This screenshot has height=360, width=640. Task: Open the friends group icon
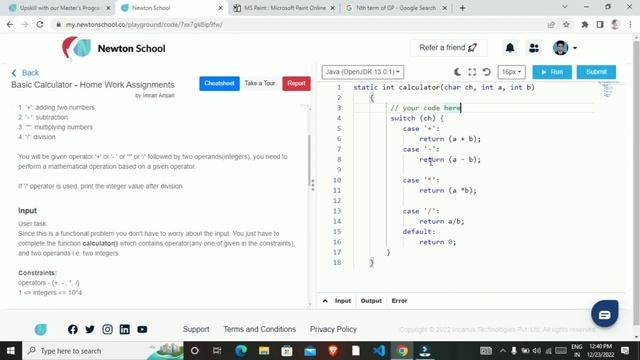(x=534, y=48)
